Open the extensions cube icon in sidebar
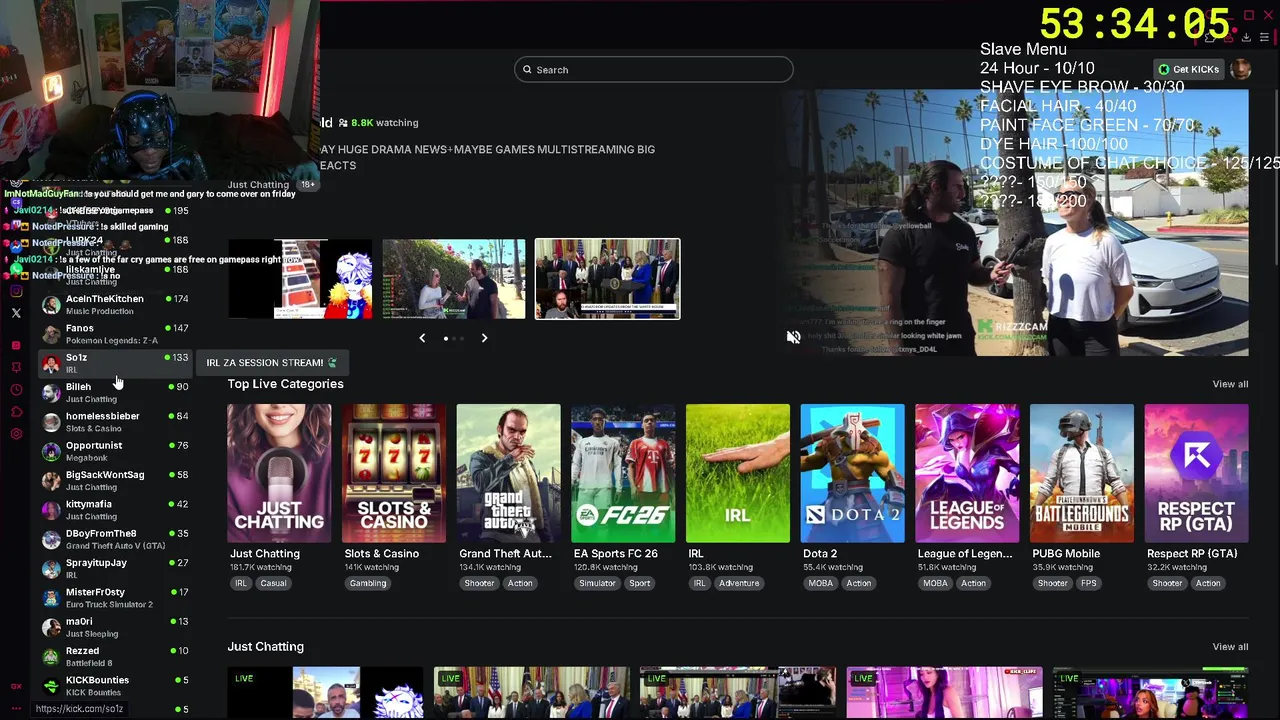Screen dimensions: 1280x720 click(x=16, y=412)
